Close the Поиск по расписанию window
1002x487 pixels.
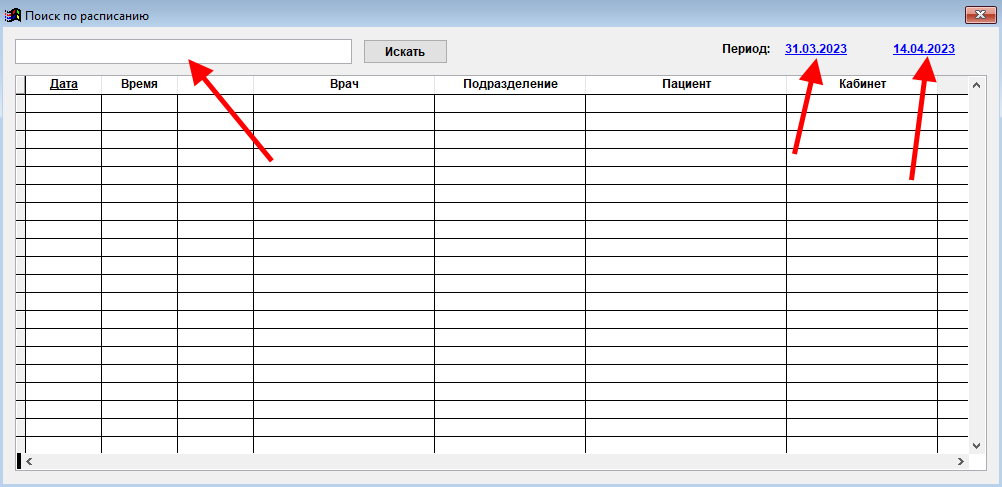pyautogui.click(x=977, y=15)
